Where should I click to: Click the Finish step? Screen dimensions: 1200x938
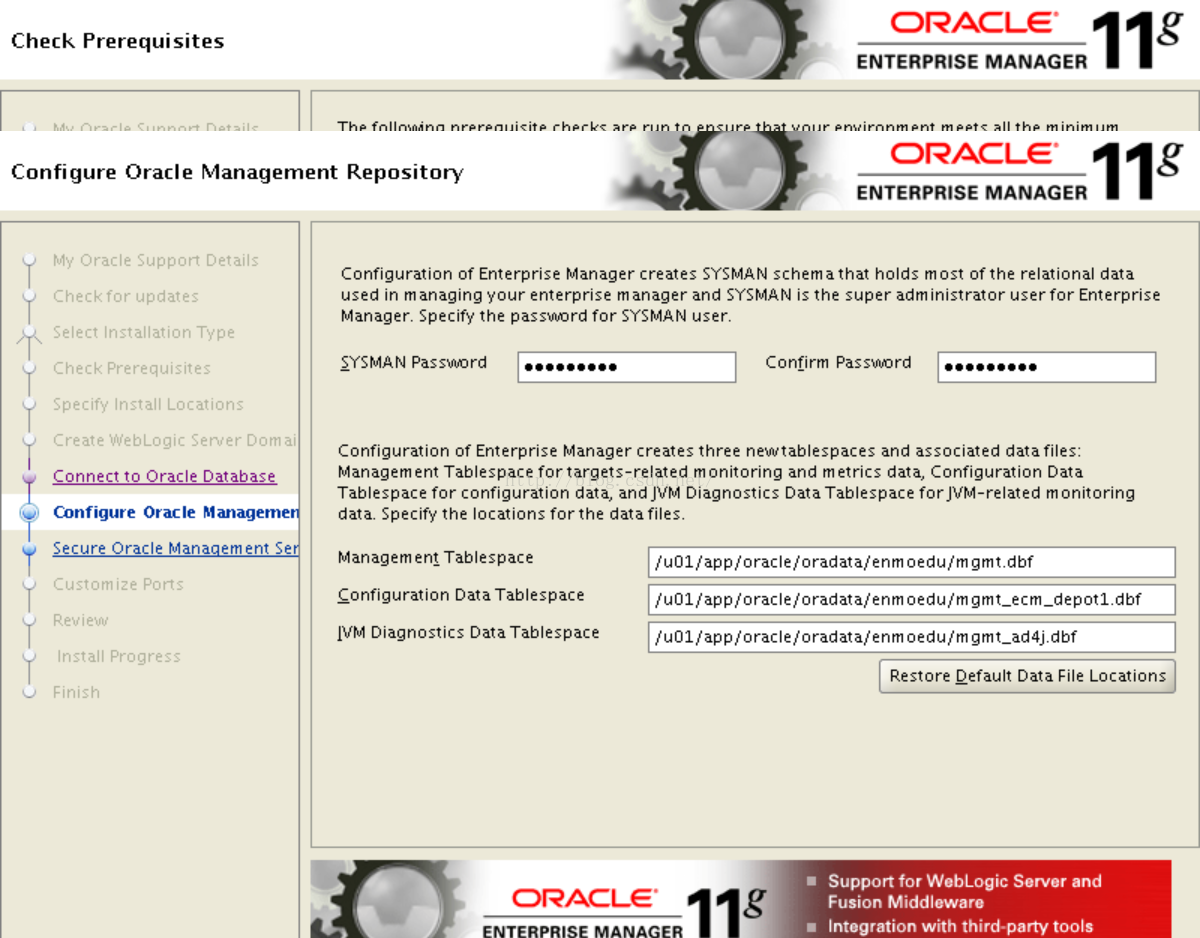click(x=76, y=692)
